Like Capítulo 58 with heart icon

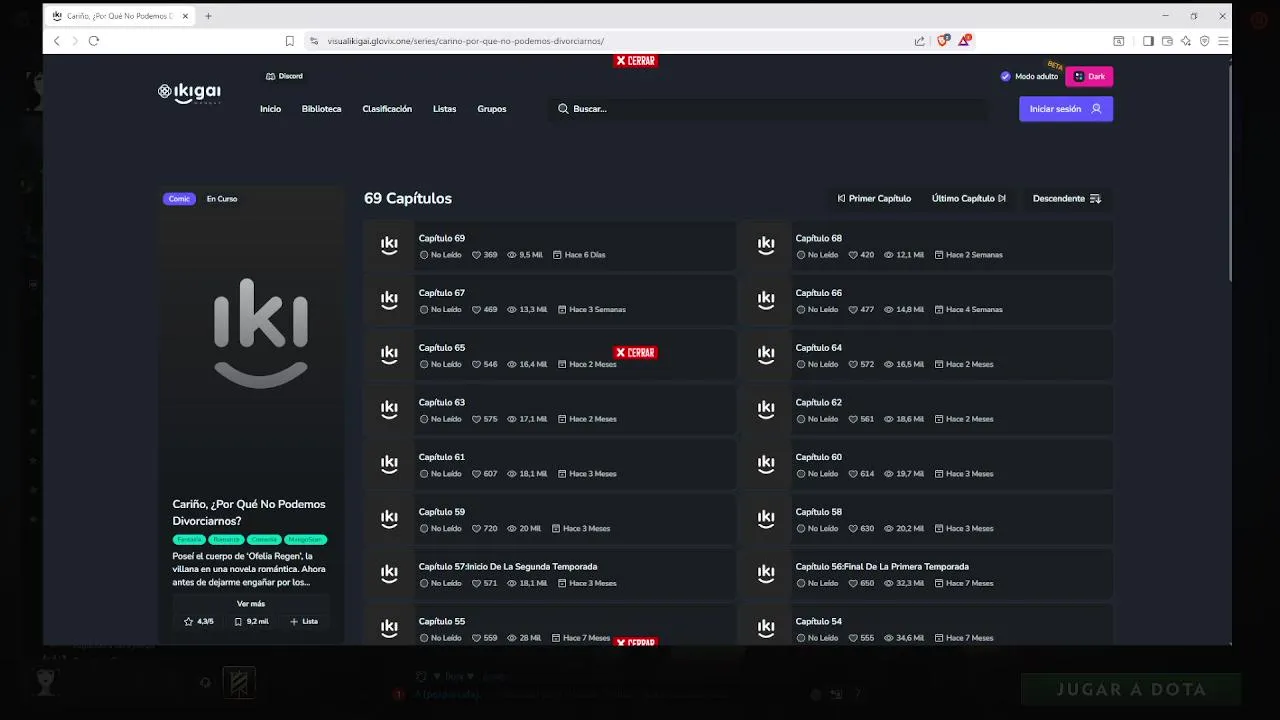pos(853,529)
